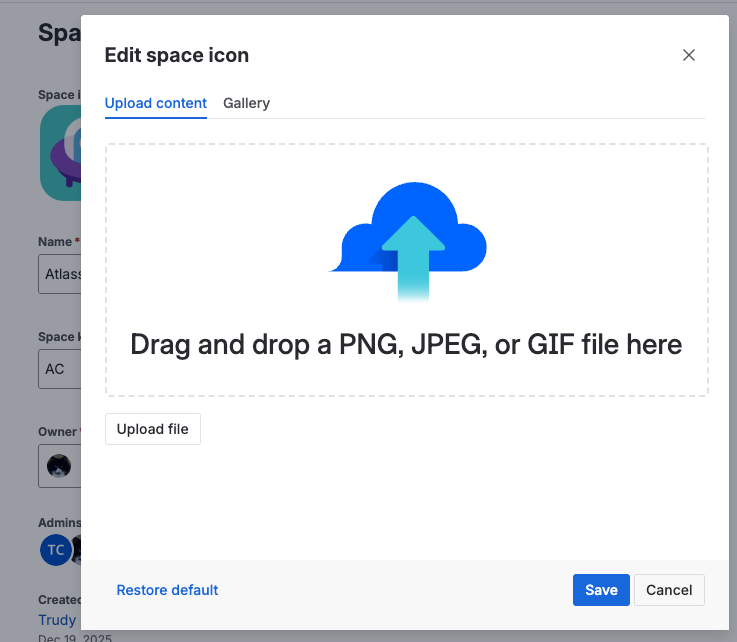Save the space icon changes

click(x=601, y=590)
